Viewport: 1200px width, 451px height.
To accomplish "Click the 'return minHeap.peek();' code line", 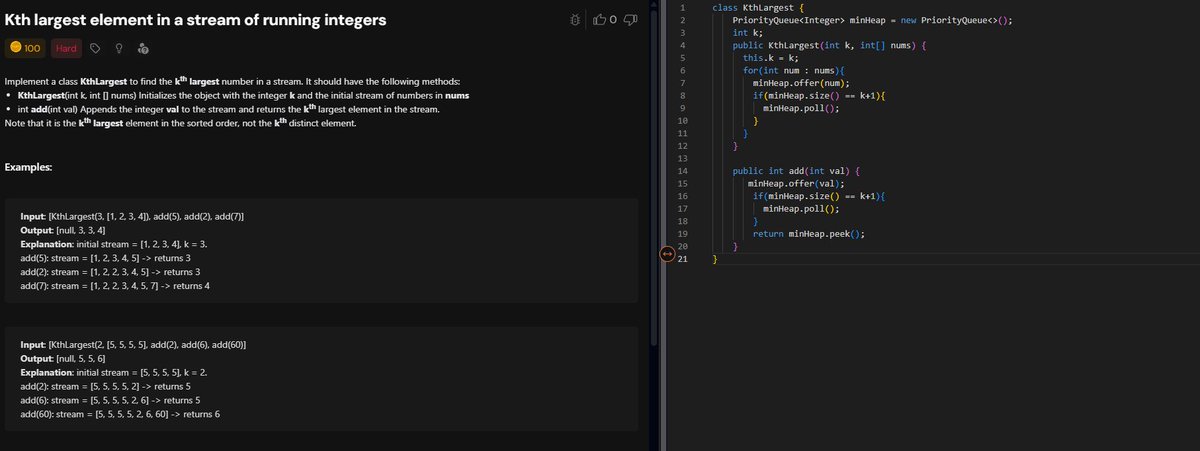I will click(809, 233).
